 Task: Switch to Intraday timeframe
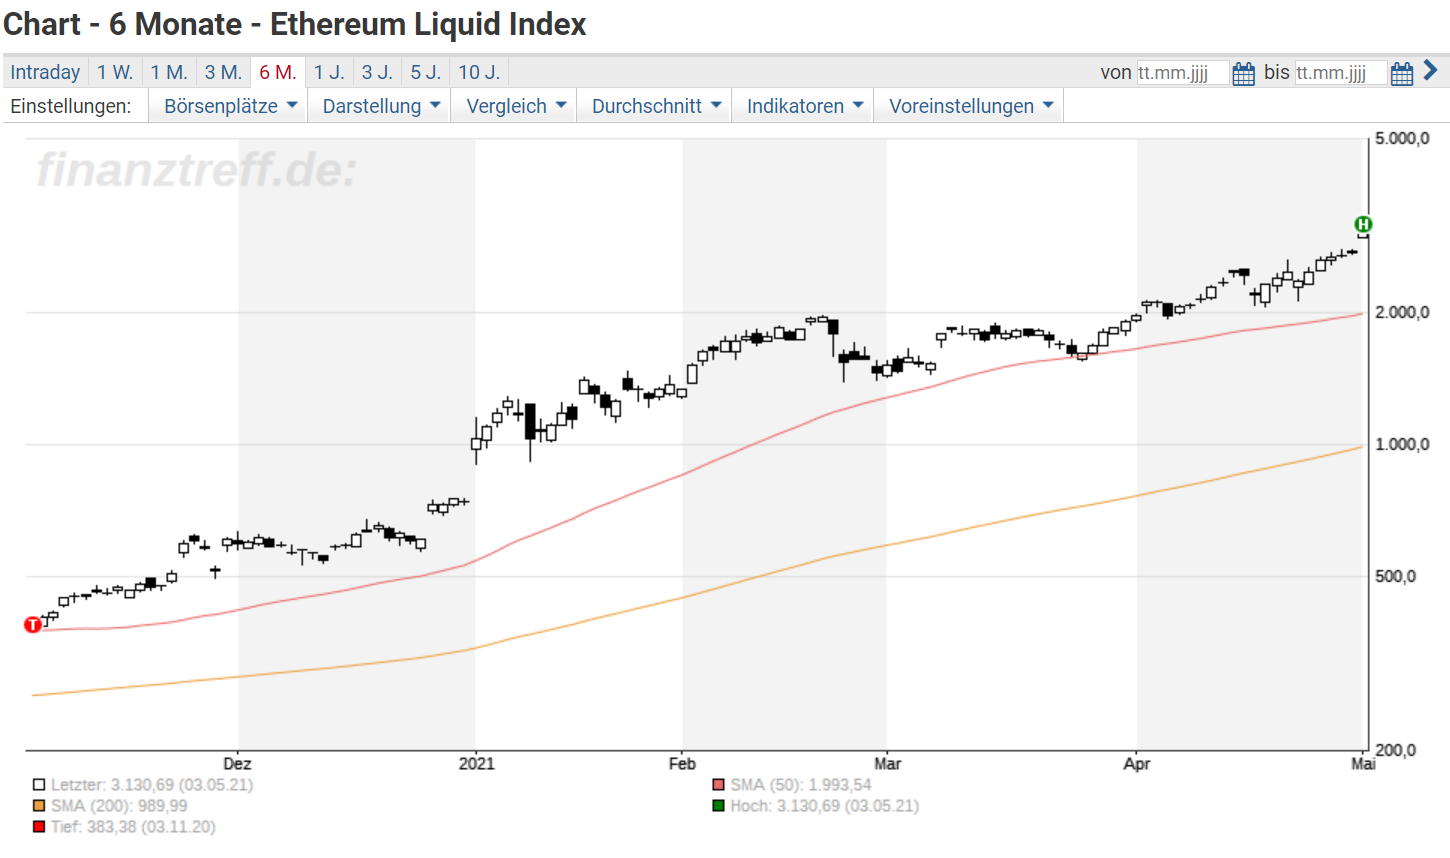[x=45, y=72]
